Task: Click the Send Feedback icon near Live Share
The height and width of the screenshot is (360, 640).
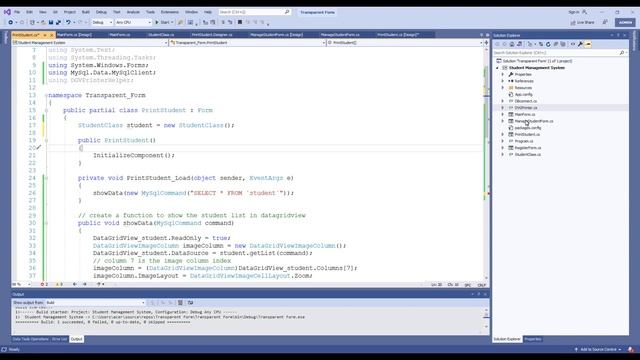Action: (x=605, y=22)
